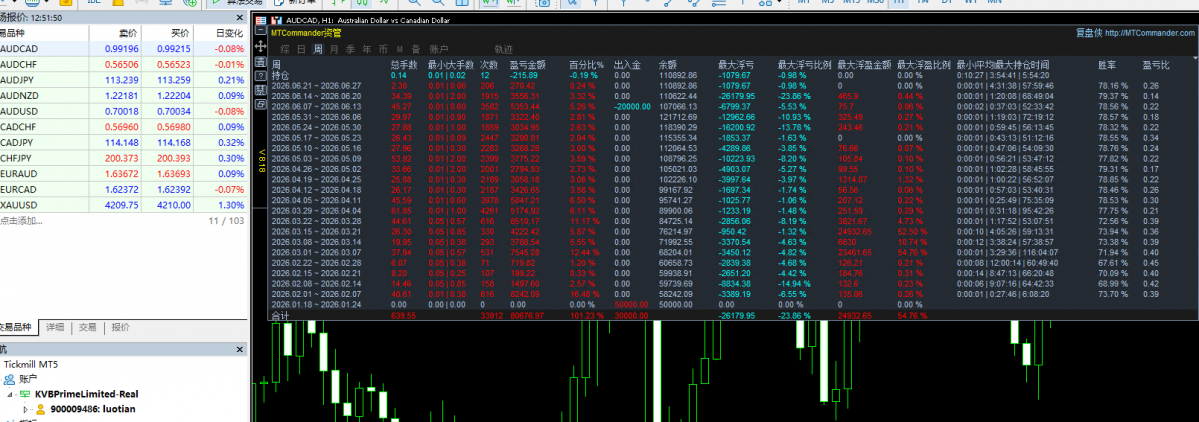Select the AUDCAD row in Market Watch

pos(123,49)
